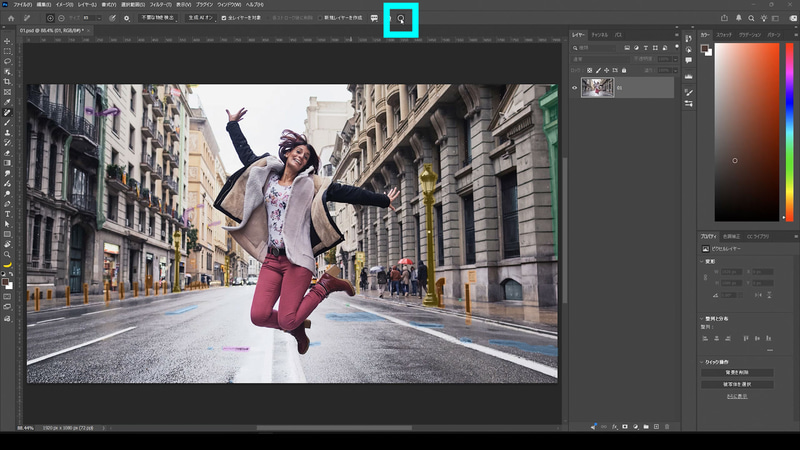This screenshot has width=800, height=450.
Task: Click the vertical hue slider
Action: (x=789, y=132)
